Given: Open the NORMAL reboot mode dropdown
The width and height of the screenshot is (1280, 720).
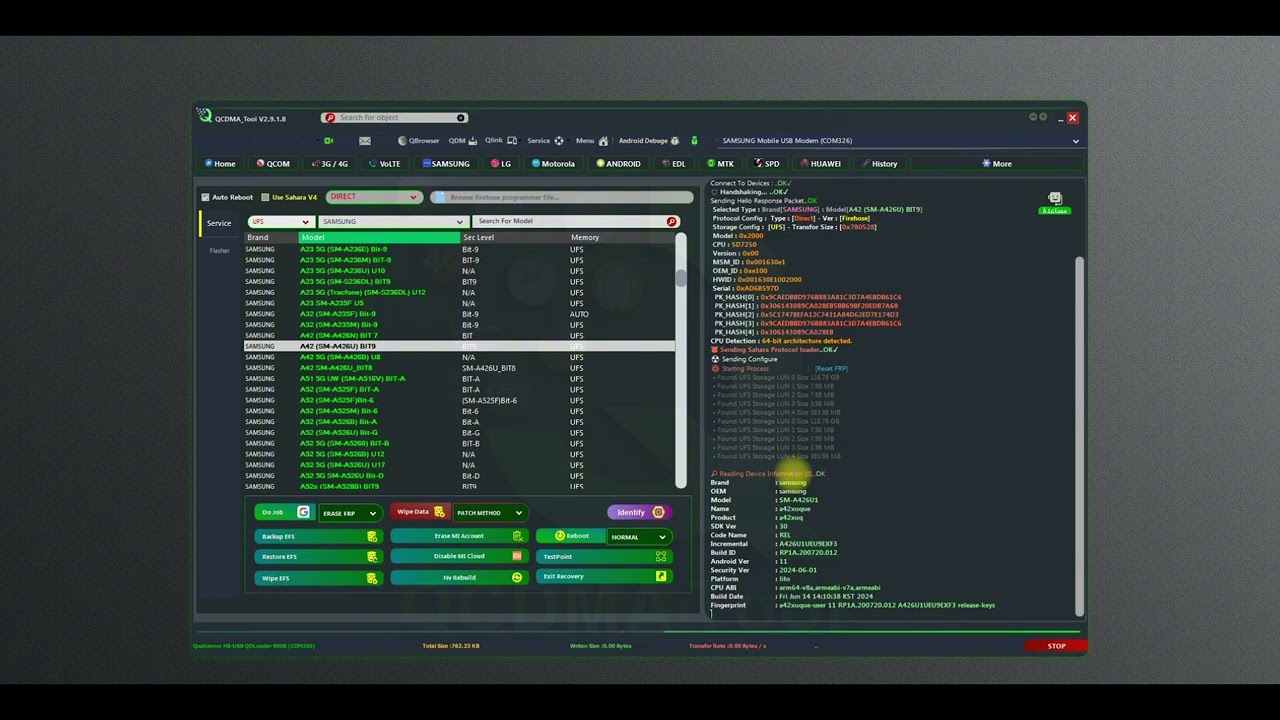Looking at the screenshot, I should click(x=638, y=537).
